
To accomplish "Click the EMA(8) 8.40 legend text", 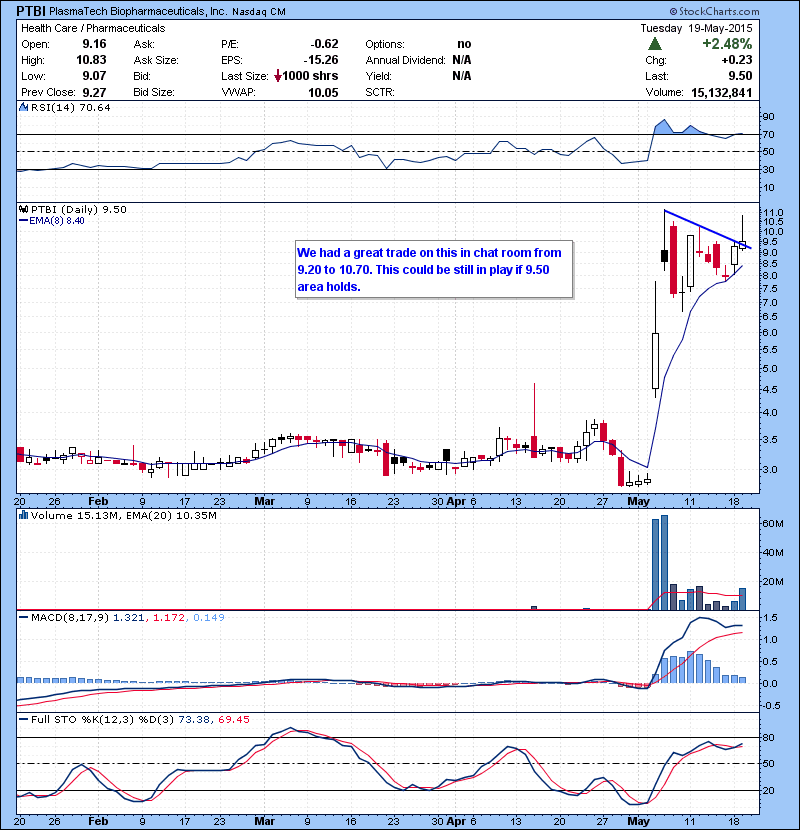I will point(57,221).
